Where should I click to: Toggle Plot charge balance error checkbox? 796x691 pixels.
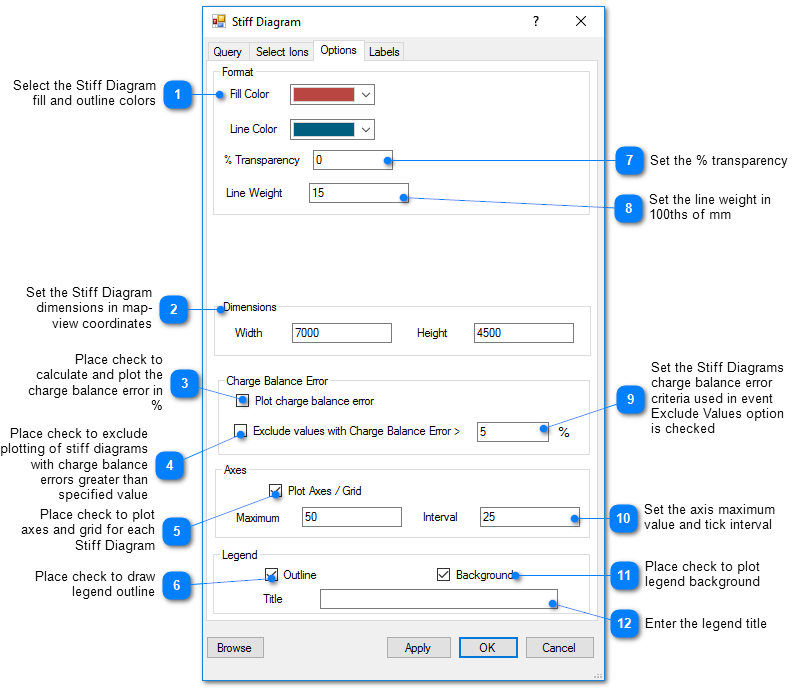[243, 401]
